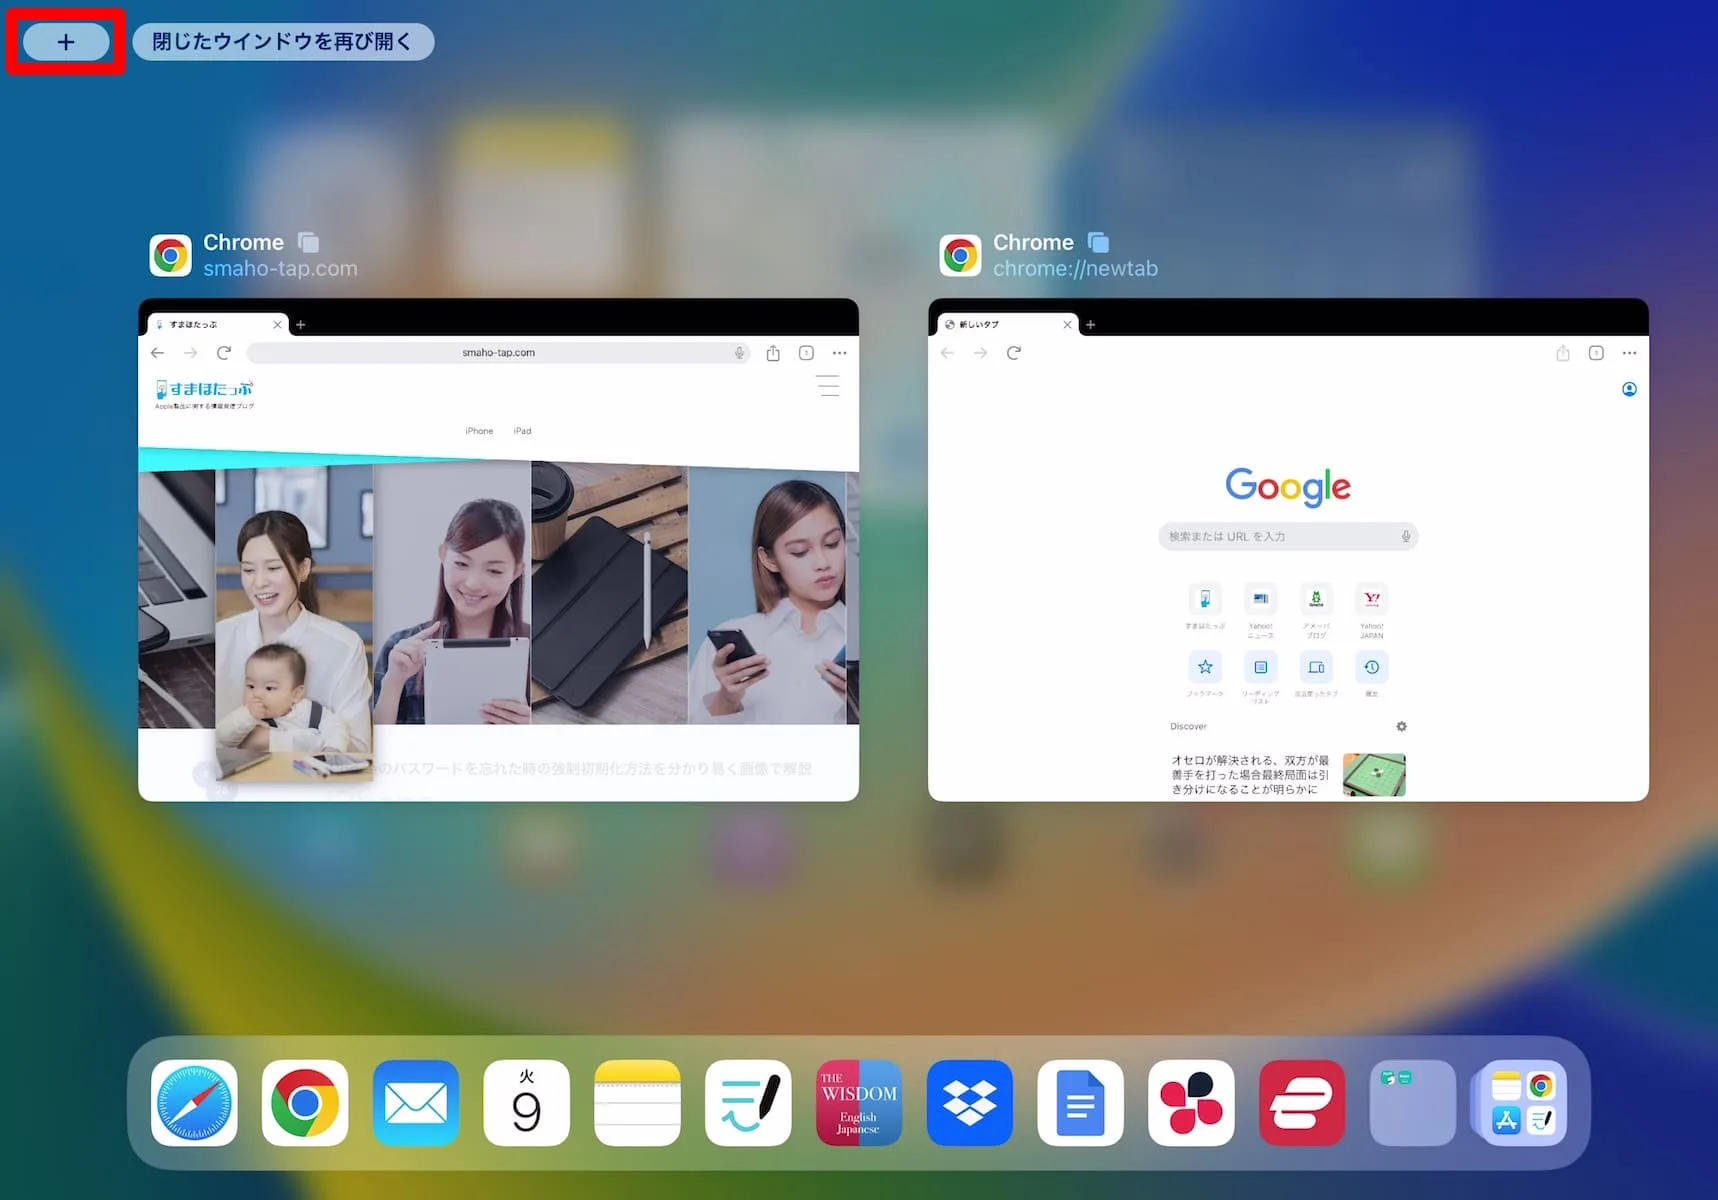Click the three-dot menu in the newtab window
Screen dimensions: 1718x1200
pos(1630,353)
